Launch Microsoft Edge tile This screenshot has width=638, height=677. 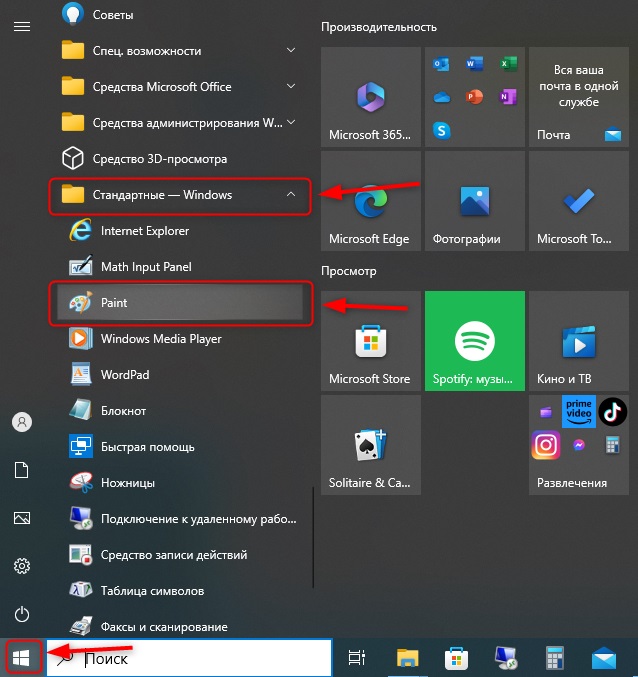click(371, 201)
